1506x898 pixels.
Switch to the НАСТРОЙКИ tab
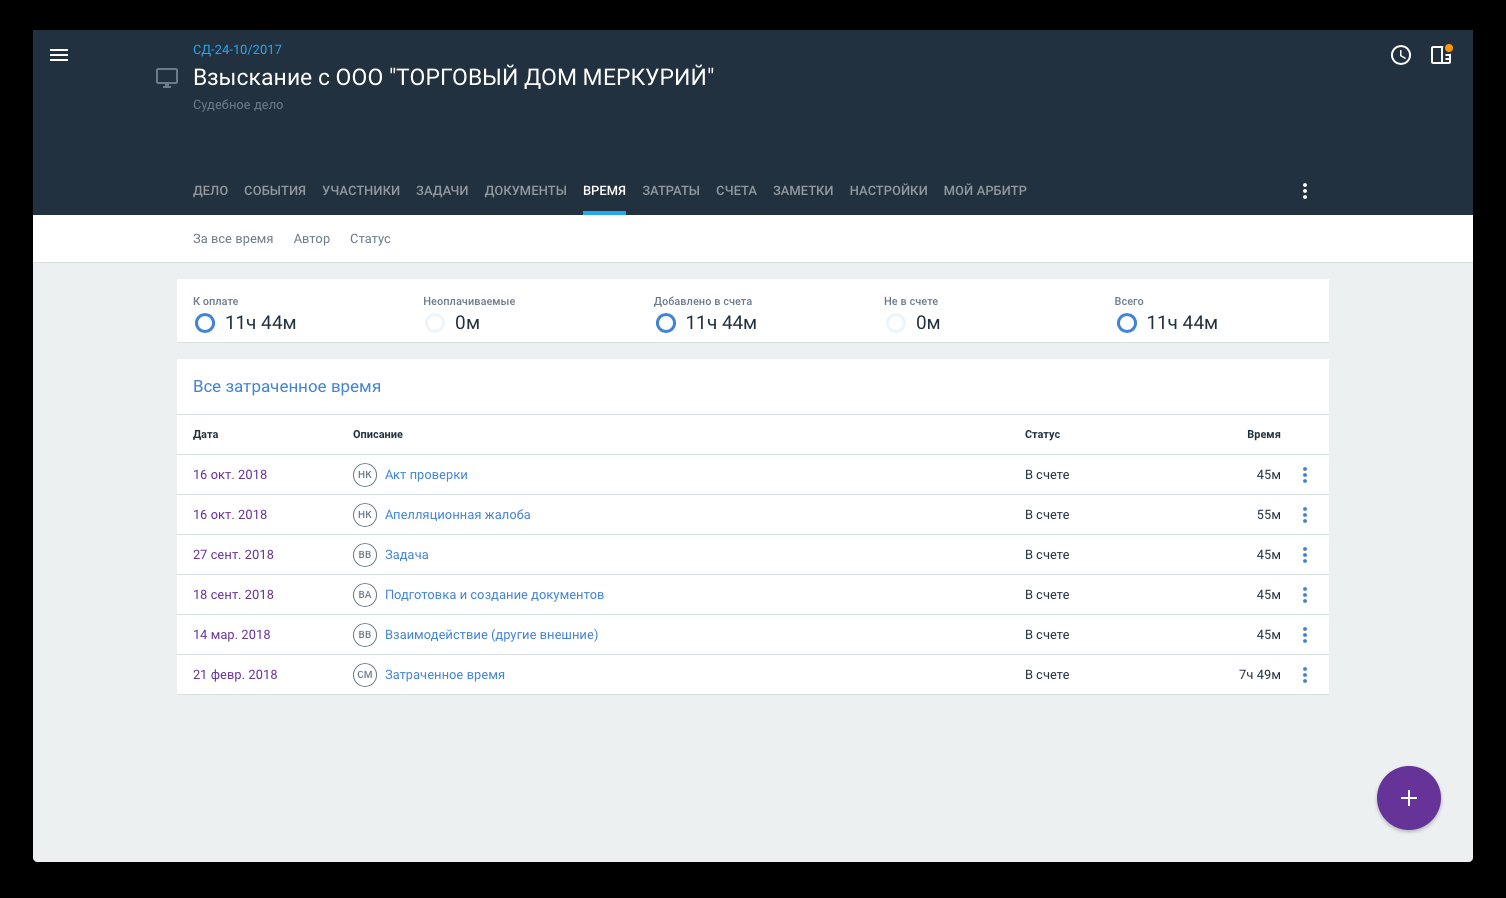click(889, 191)
